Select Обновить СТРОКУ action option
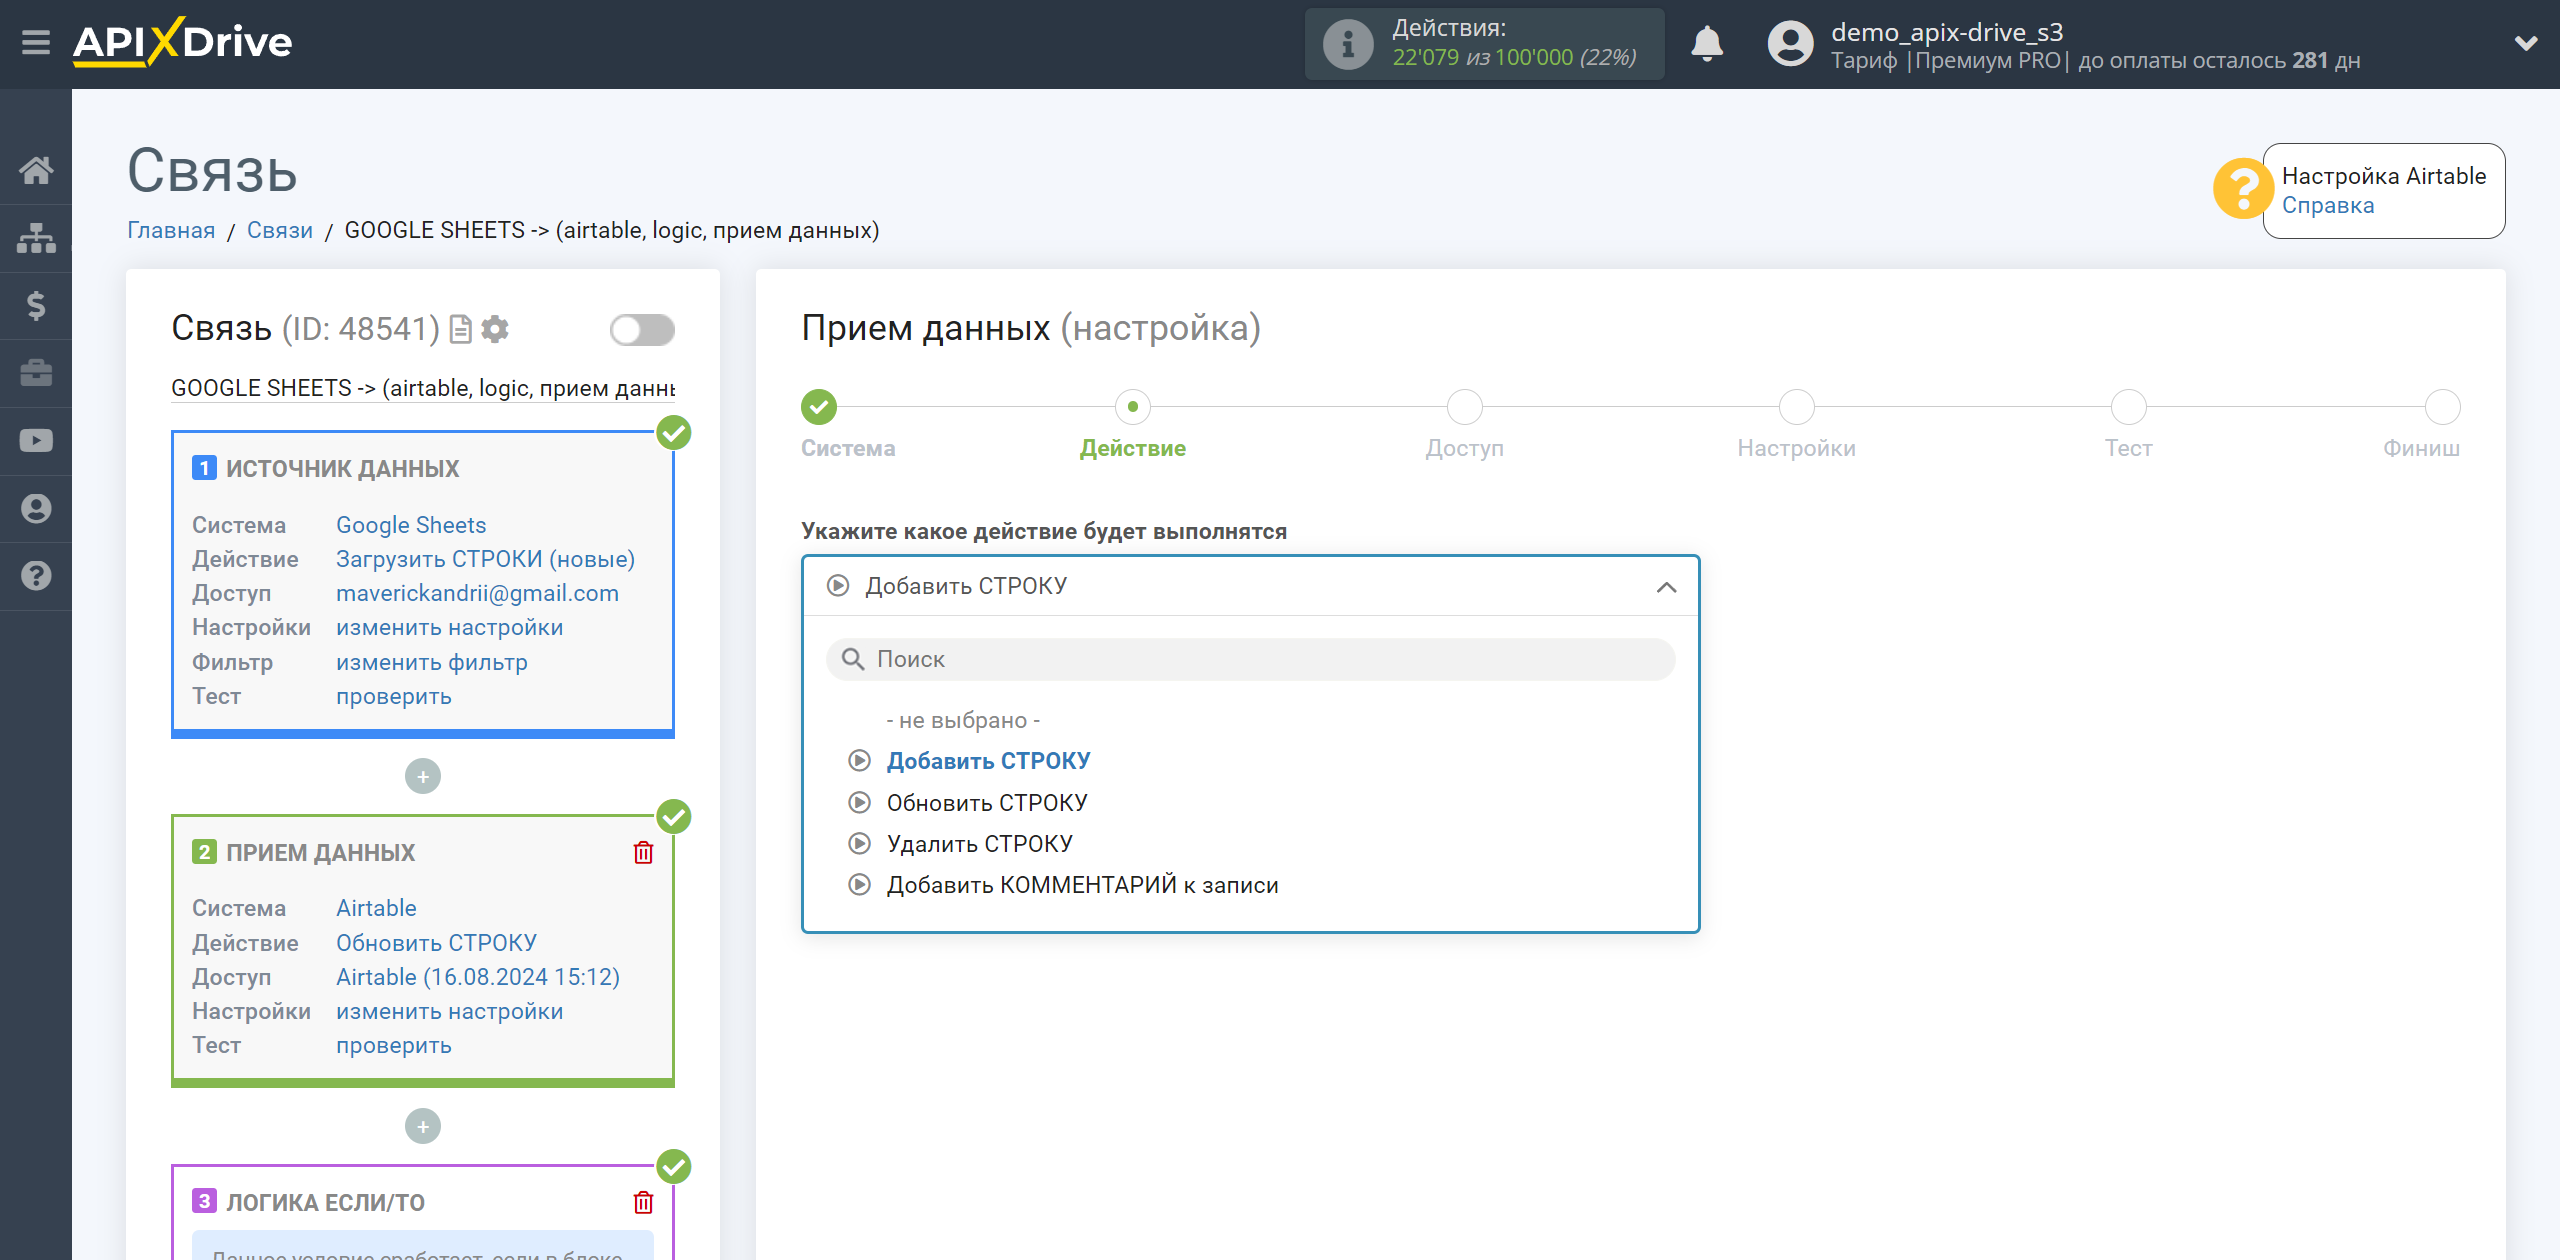This screenshot has height=1260, width=2560. [988, 801]
